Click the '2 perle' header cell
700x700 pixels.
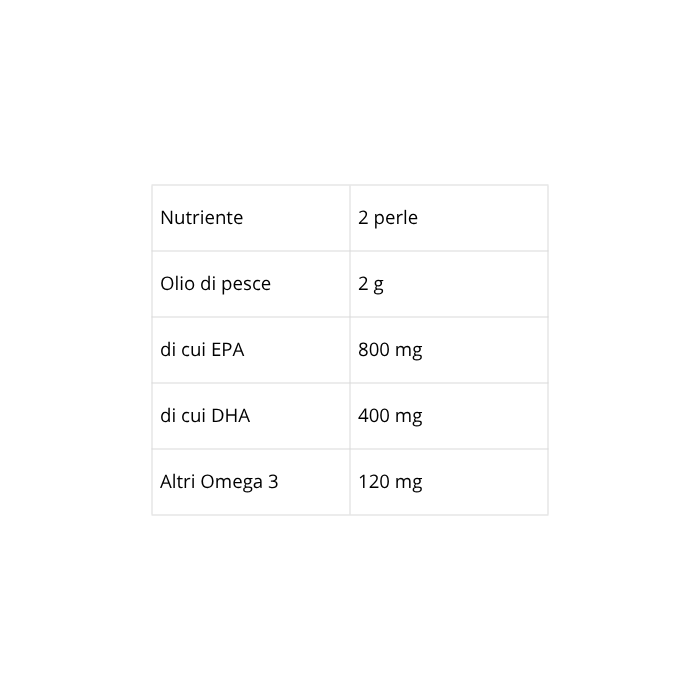388,218
